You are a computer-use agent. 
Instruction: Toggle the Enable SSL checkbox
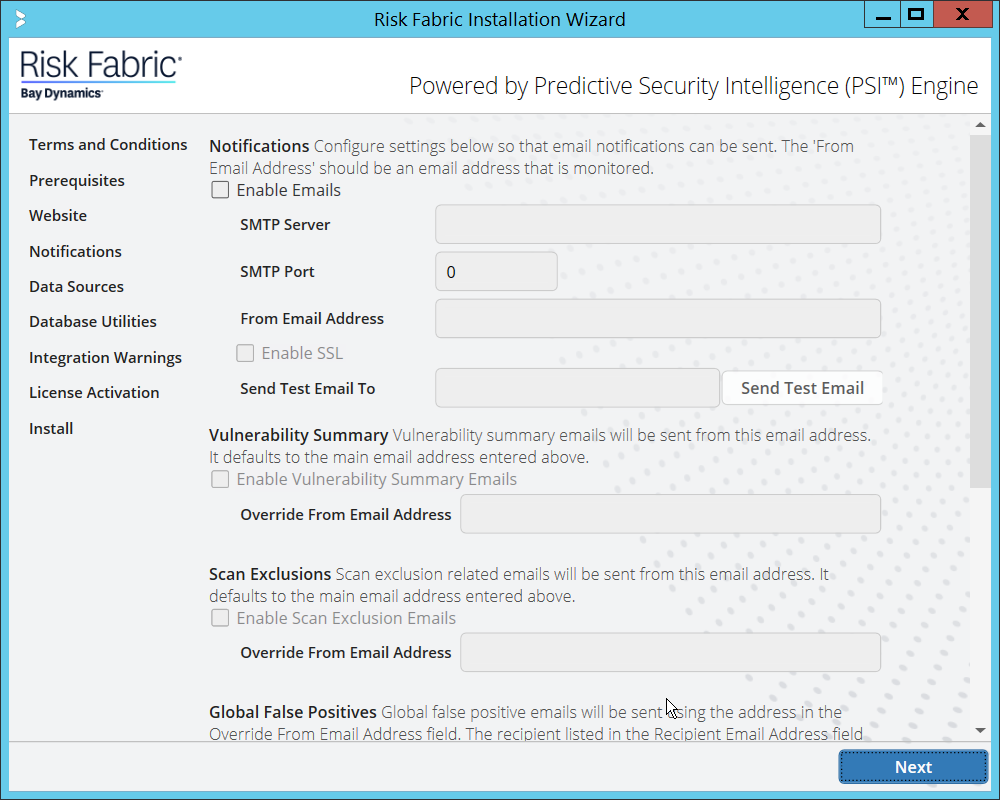245,353
